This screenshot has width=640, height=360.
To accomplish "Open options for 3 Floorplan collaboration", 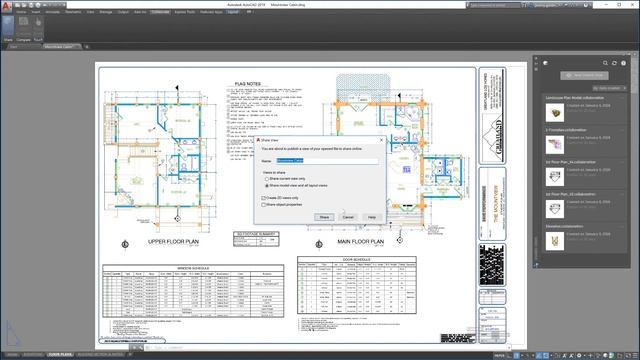I will coord(622,130).
